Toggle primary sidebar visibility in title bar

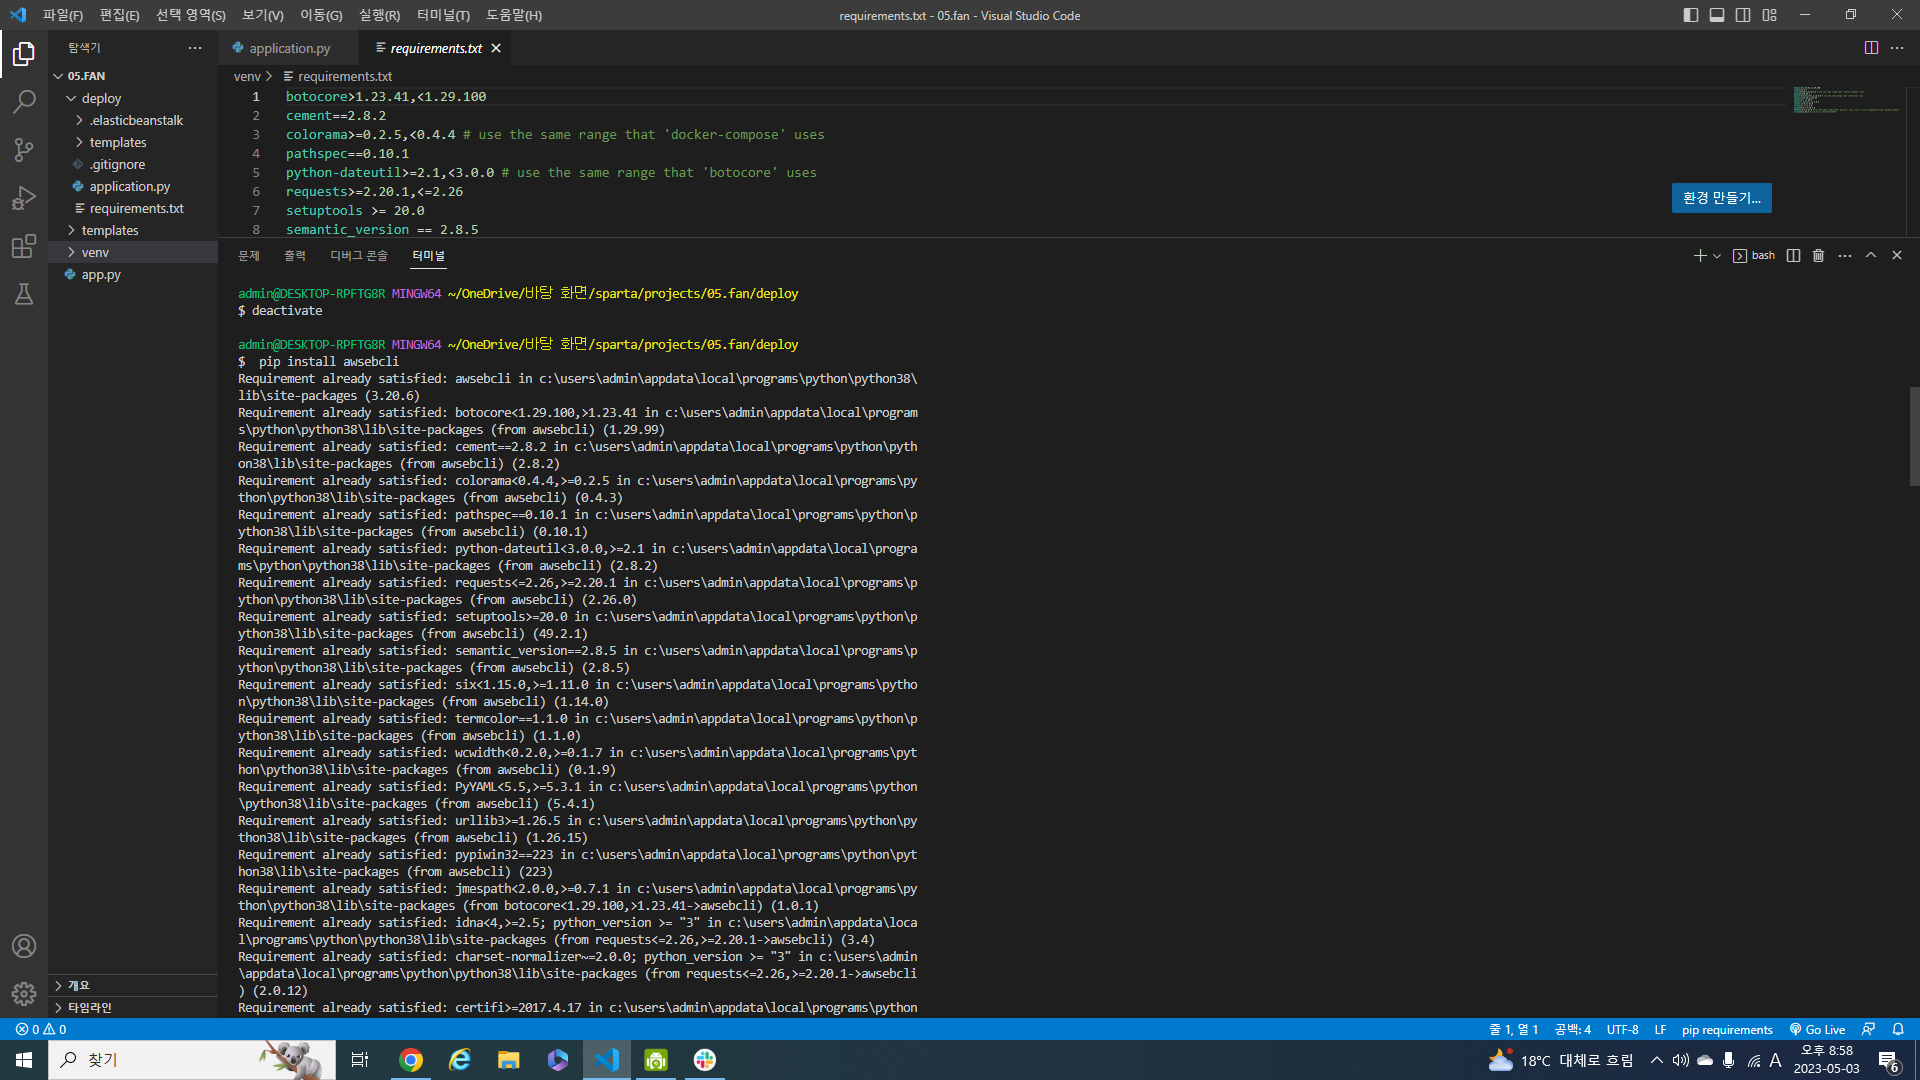coord(1690,15)
